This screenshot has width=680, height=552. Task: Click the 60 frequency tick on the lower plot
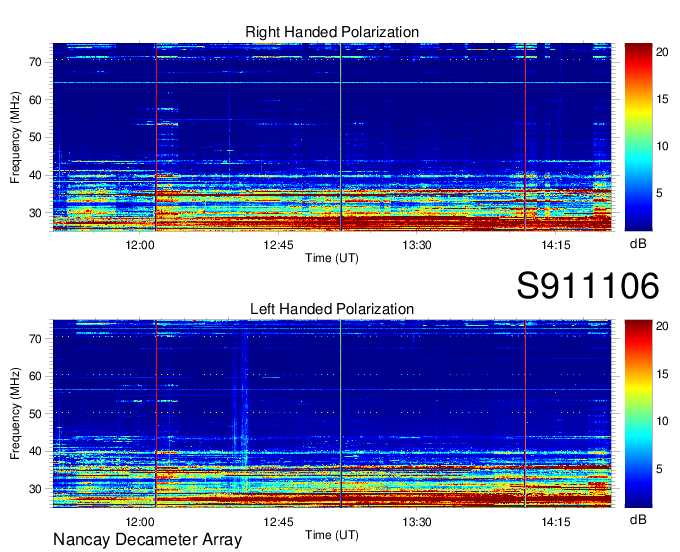pos(36,376)
